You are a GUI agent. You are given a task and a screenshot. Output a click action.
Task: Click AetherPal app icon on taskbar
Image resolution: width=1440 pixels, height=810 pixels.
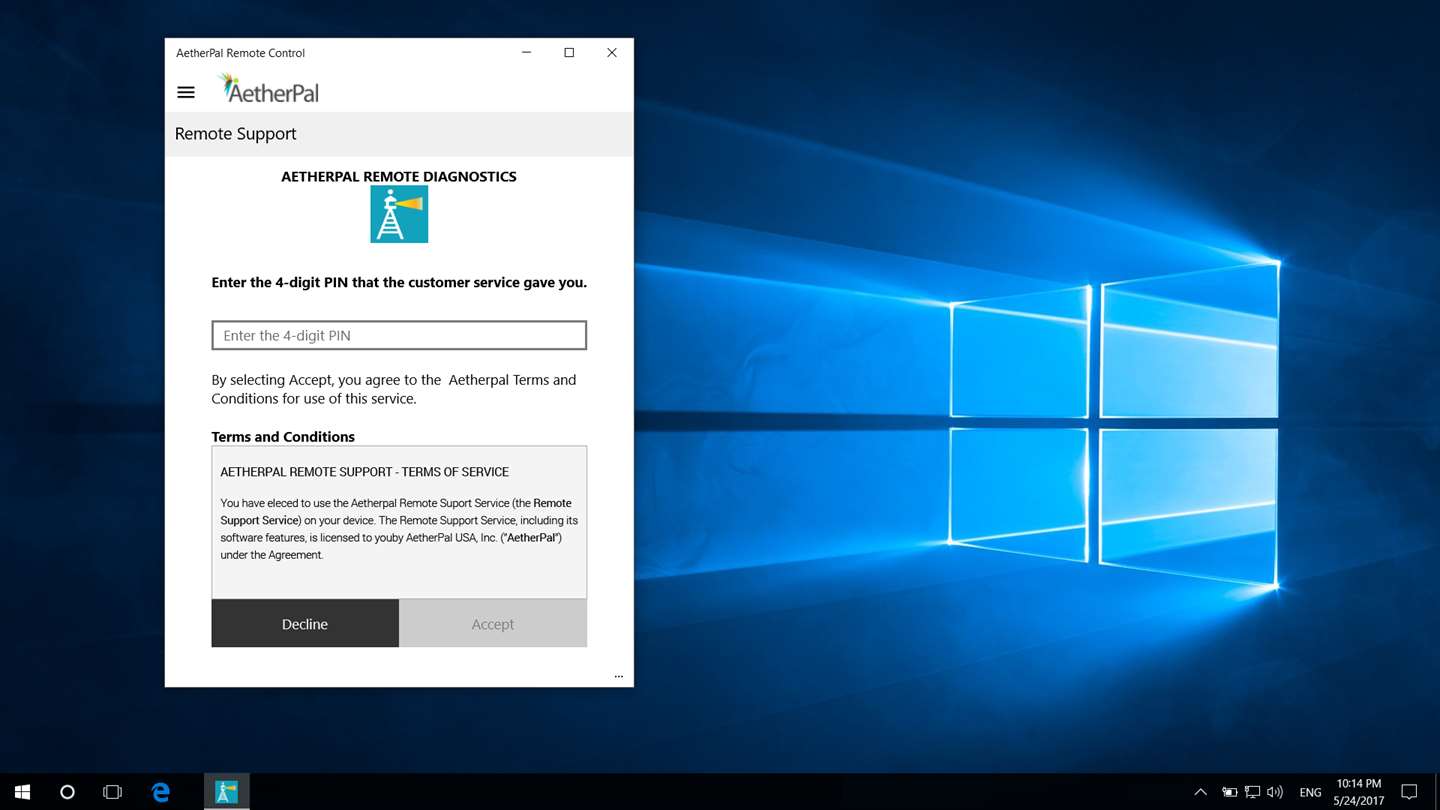tap(227, 792)
